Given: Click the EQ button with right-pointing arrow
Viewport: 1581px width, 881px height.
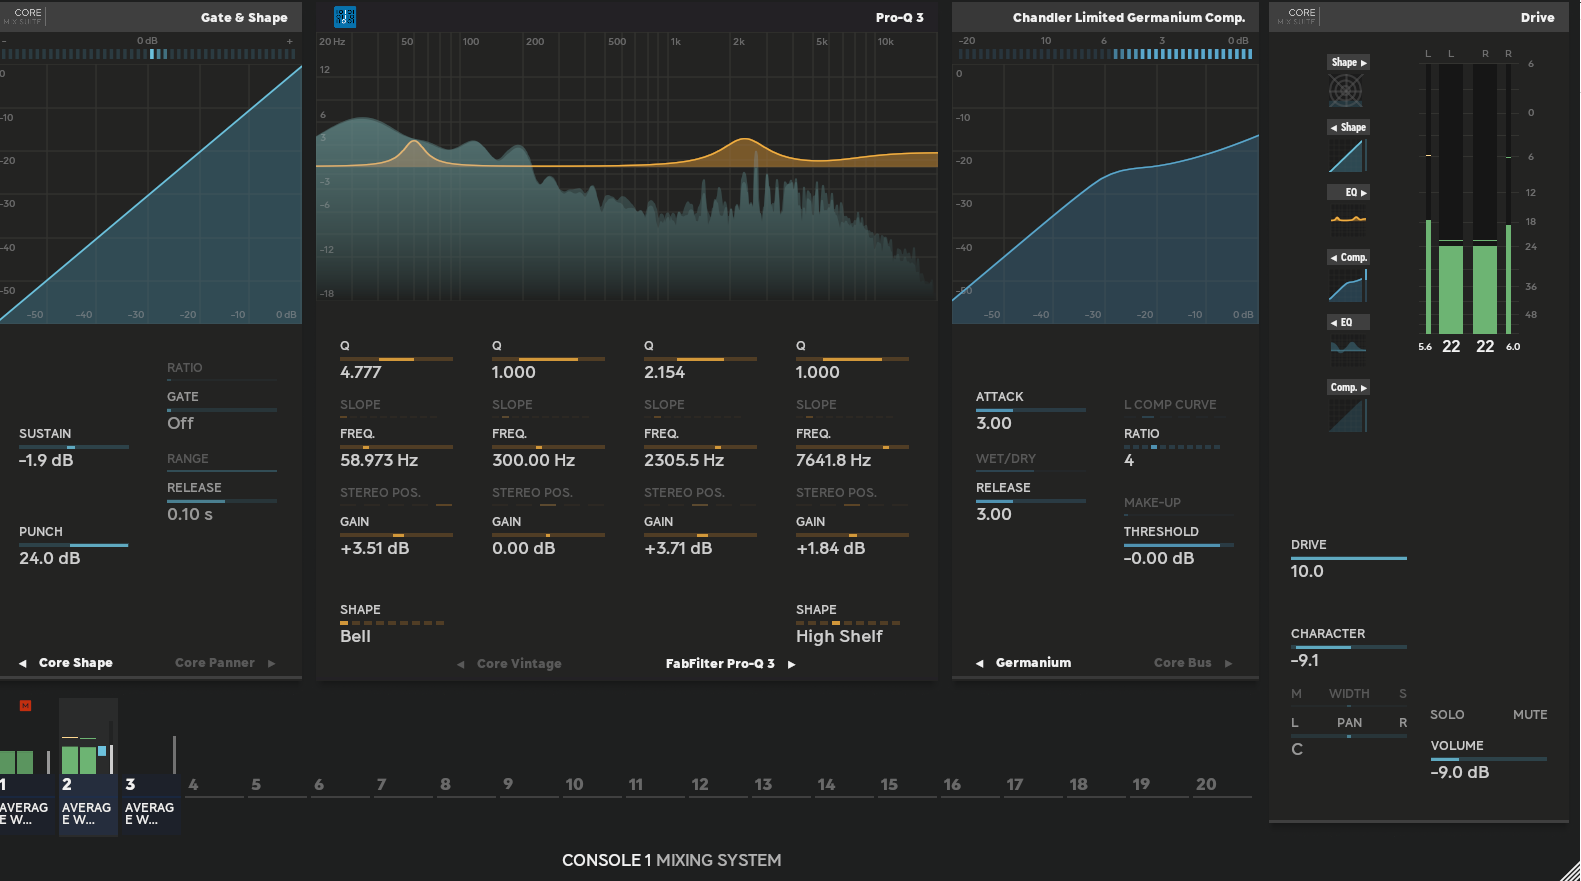Looking at the screenshot, I should coord(1348,192).
